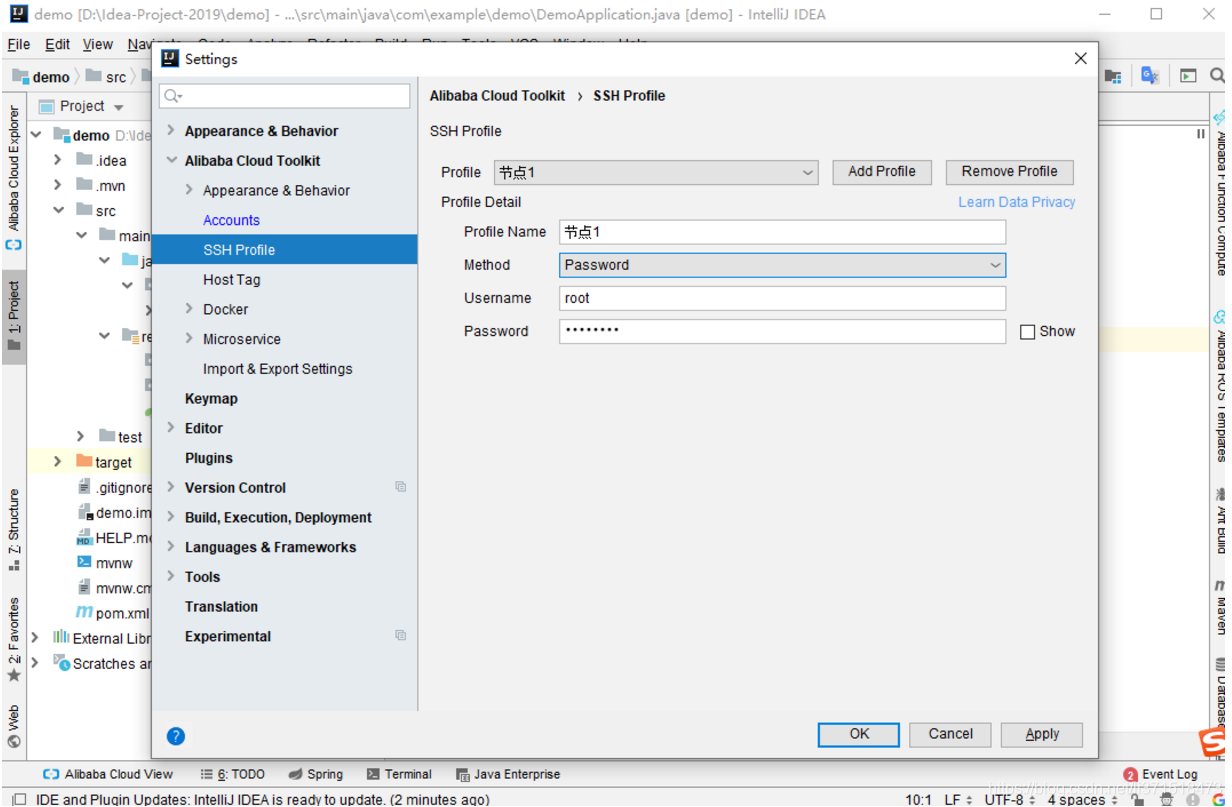Open the Structure tool window
1232x807 pixels.
pyautogui.click(x=13, y=530)
